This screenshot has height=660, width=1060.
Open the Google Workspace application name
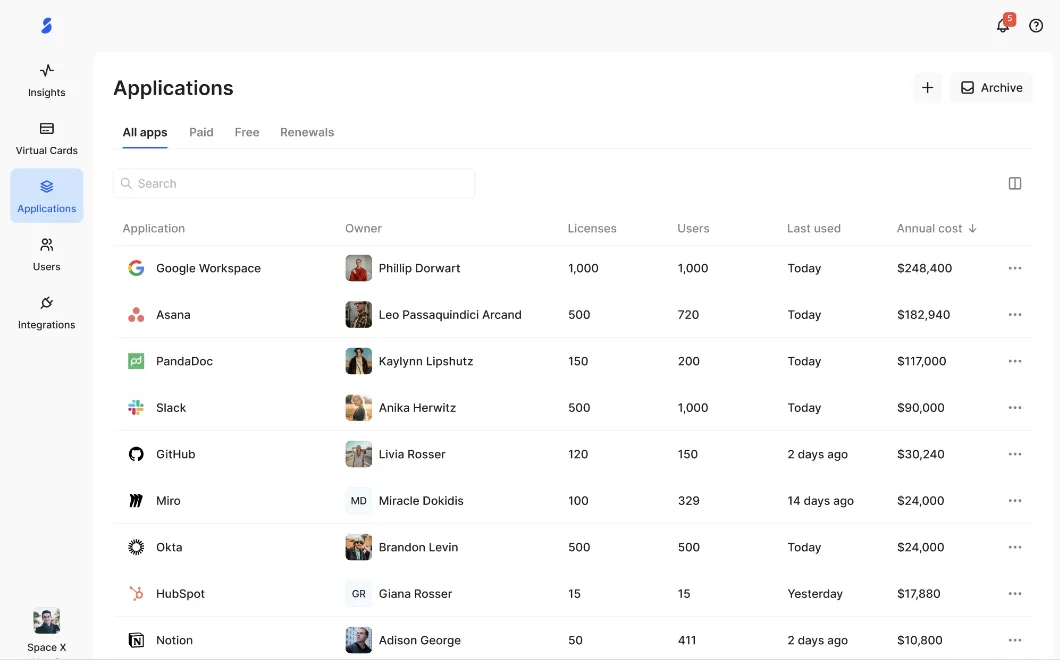208,268
